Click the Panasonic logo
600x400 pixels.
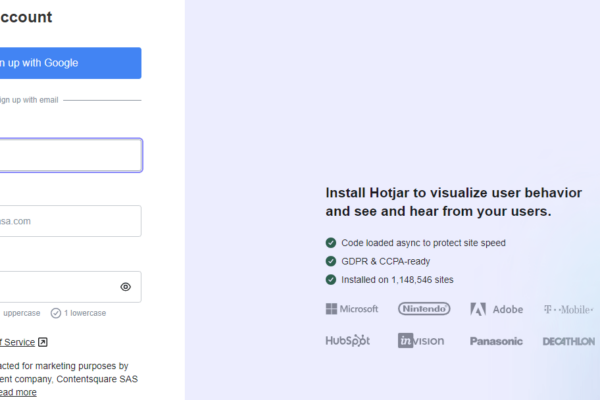pyautogui.click(x=496, y=341)
